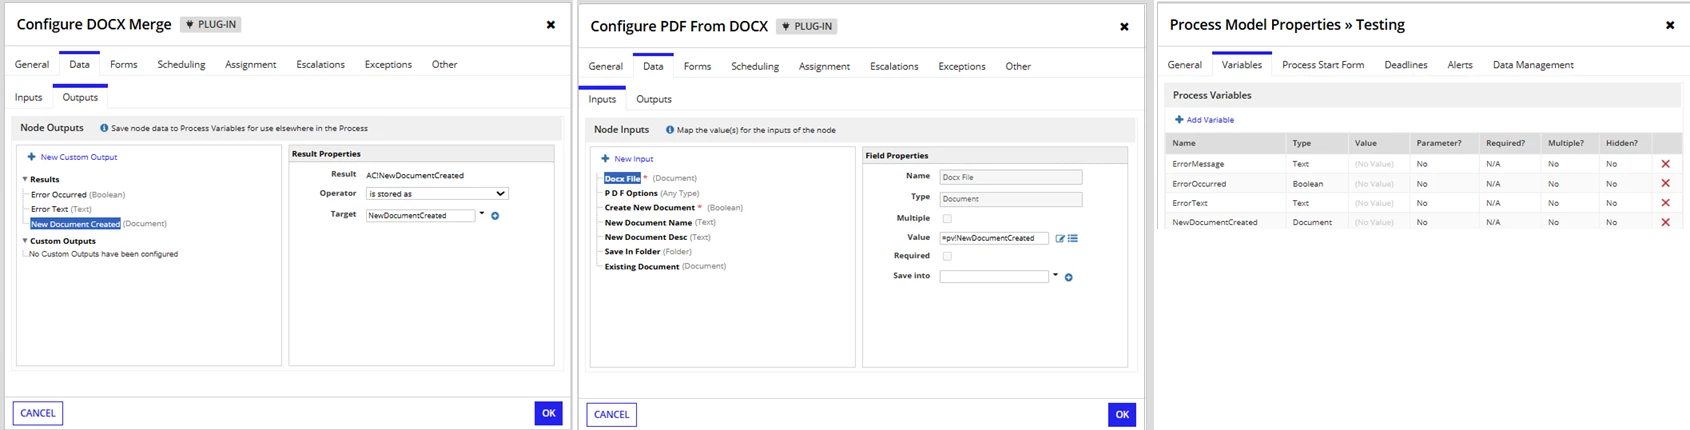
Task: Click the Name field showing Docx File
Action: click(x=1010, y=177)
